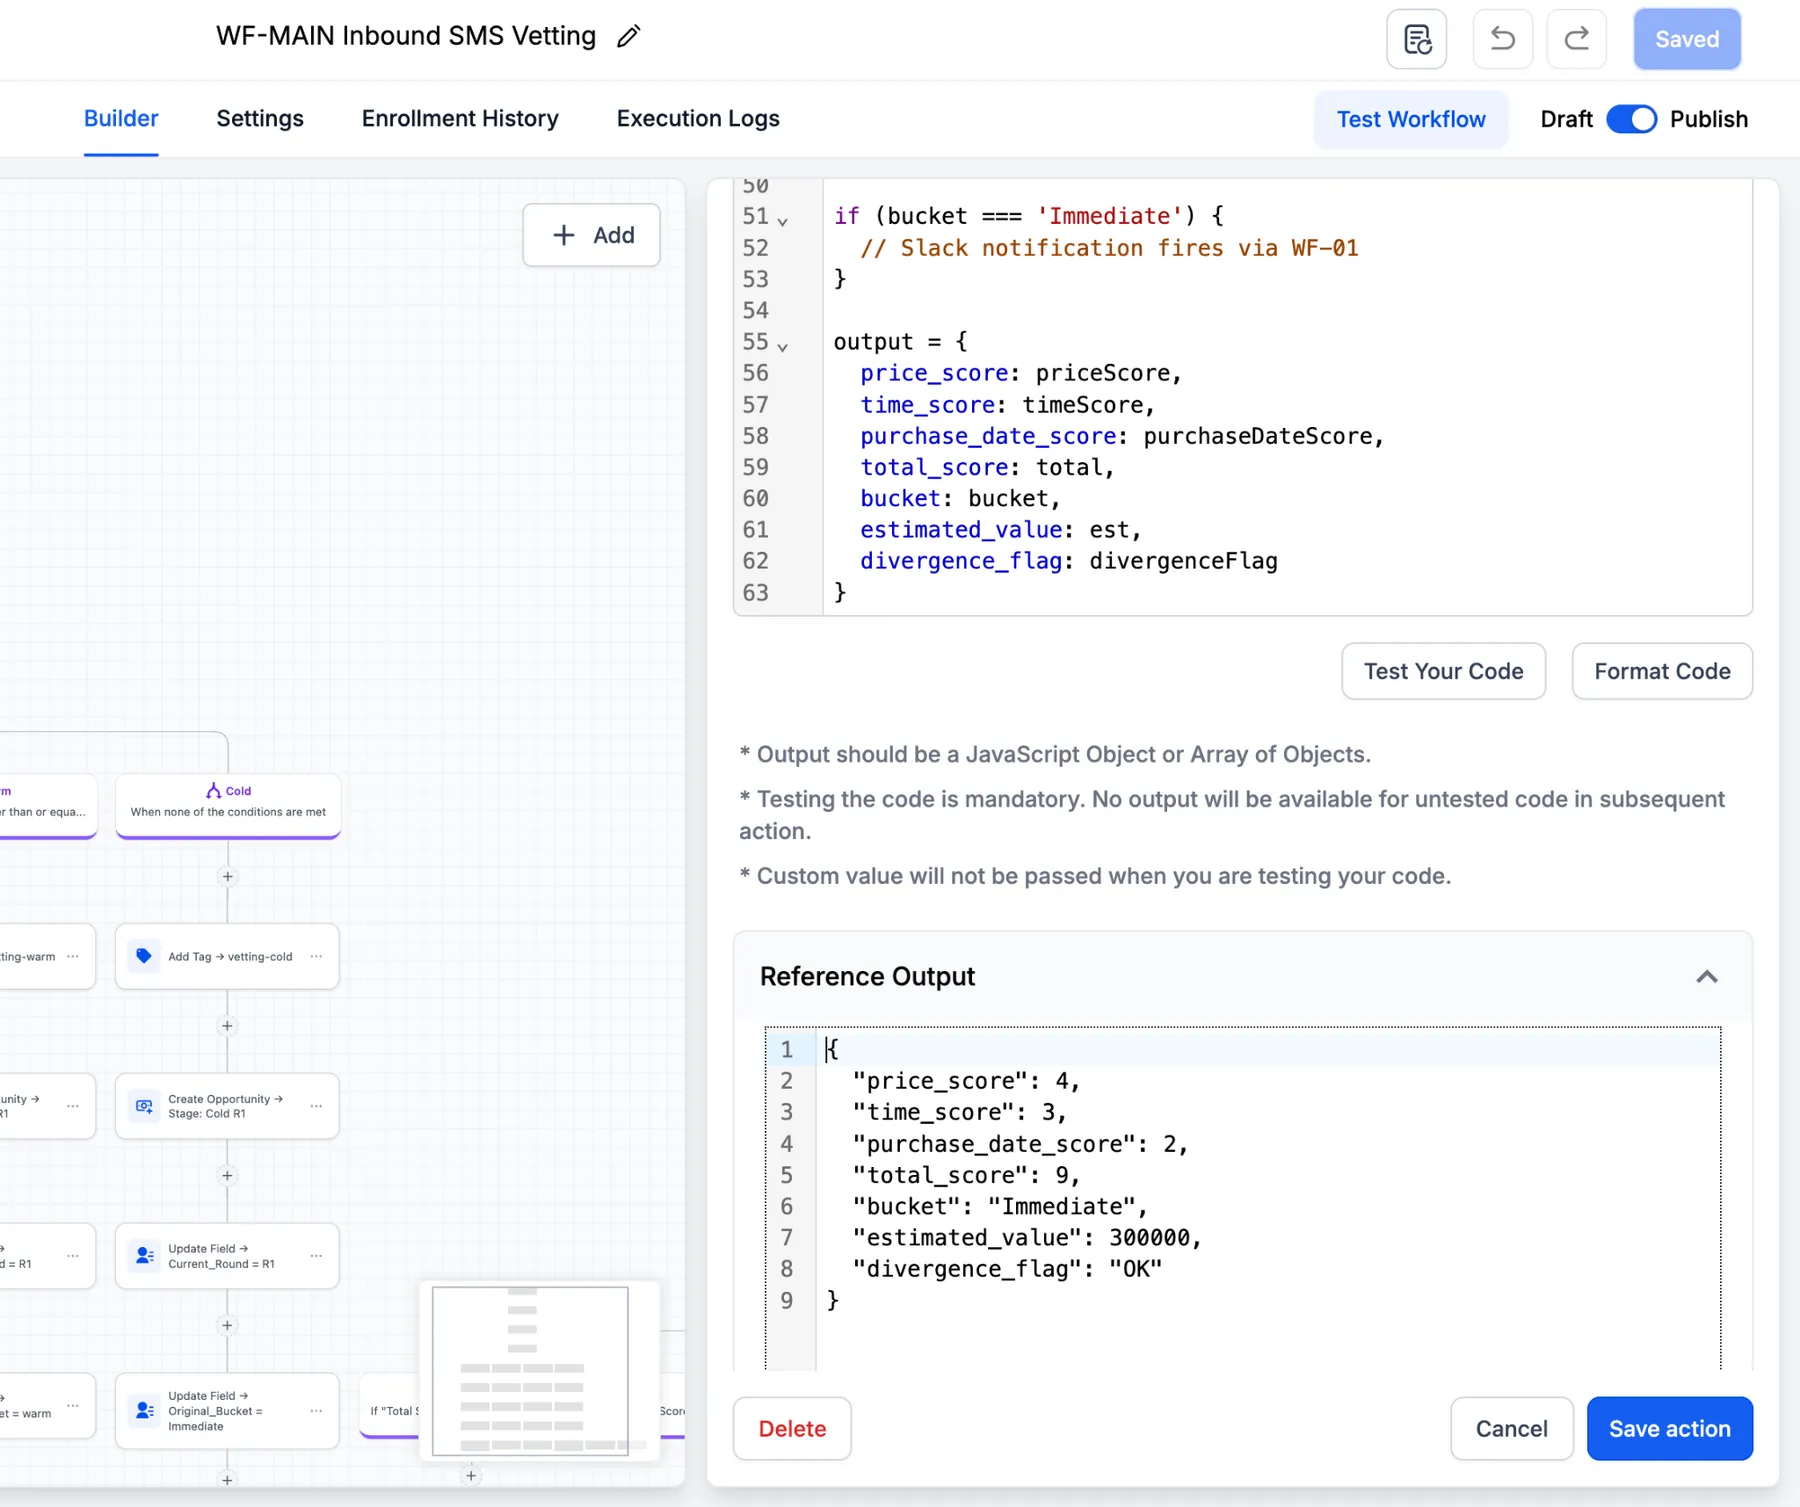Open ellipsis menu on the 'd = R1' node
The image size is (1800, 1507).
click(x=73, y=1256)
